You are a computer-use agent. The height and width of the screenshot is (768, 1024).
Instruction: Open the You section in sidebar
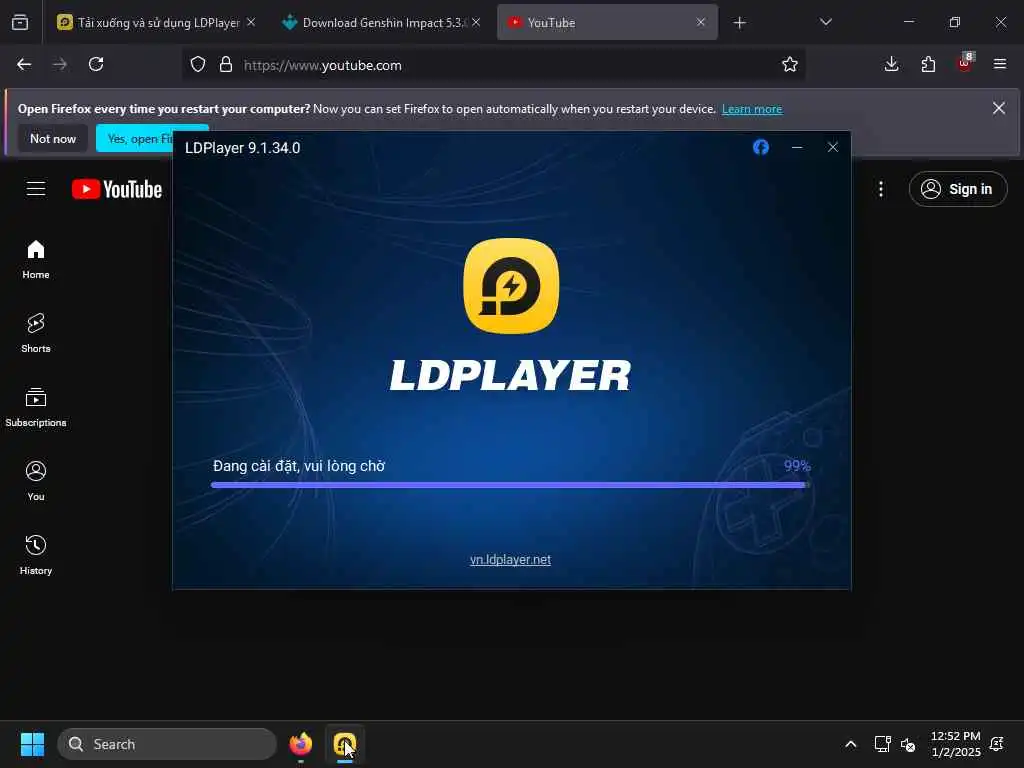[x=36, y=481]
